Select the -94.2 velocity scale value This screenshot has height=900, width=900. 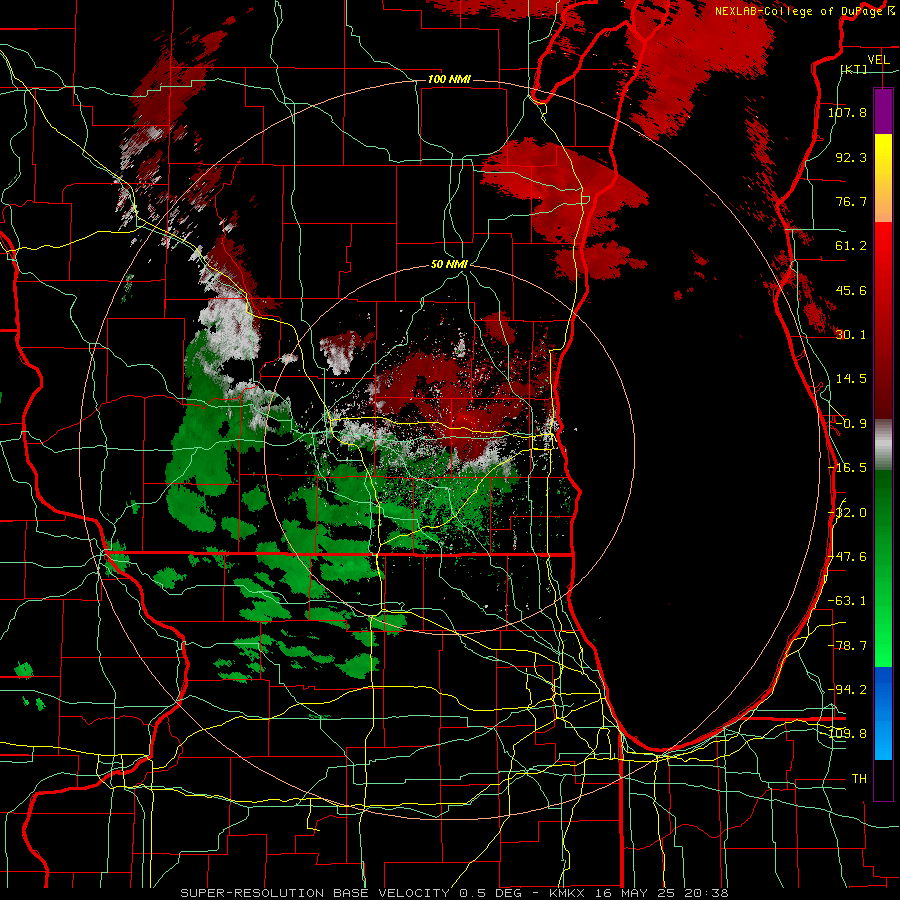pyautogui.click(x=847, y=690)
